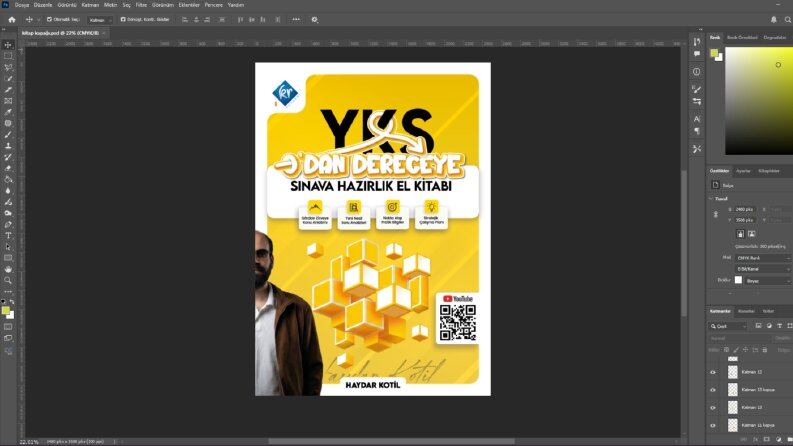Open the Paragraph panel icon
This screenshot has width=793, height=446.
click(x=697, y=131)
